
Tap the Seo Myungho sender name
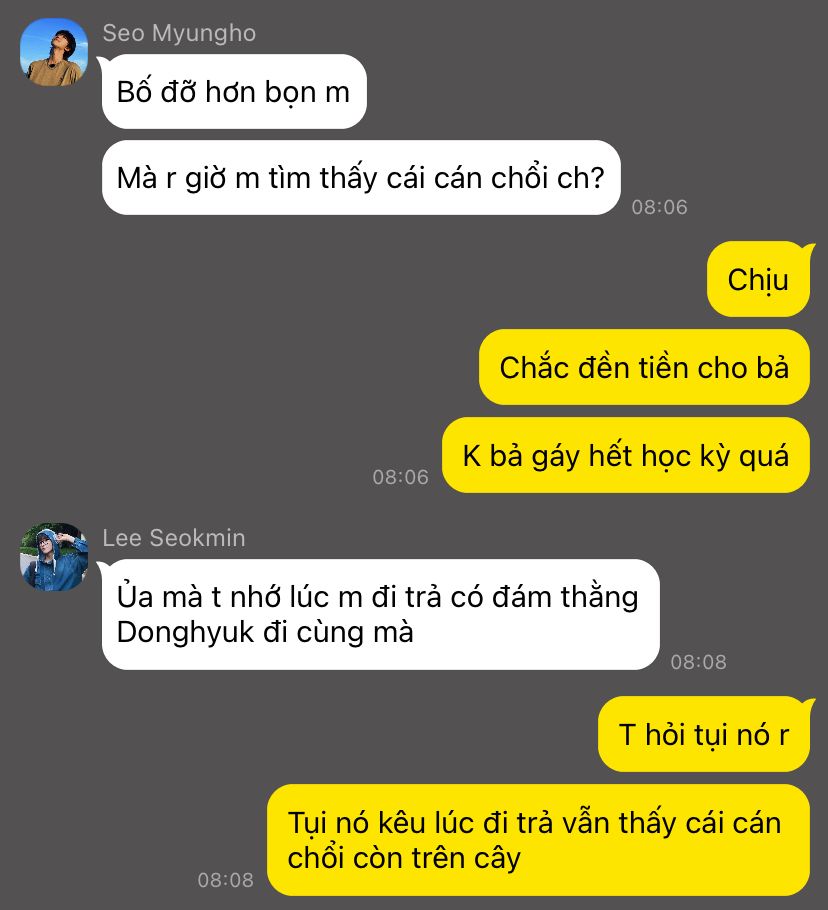click(x=179, y=33)
